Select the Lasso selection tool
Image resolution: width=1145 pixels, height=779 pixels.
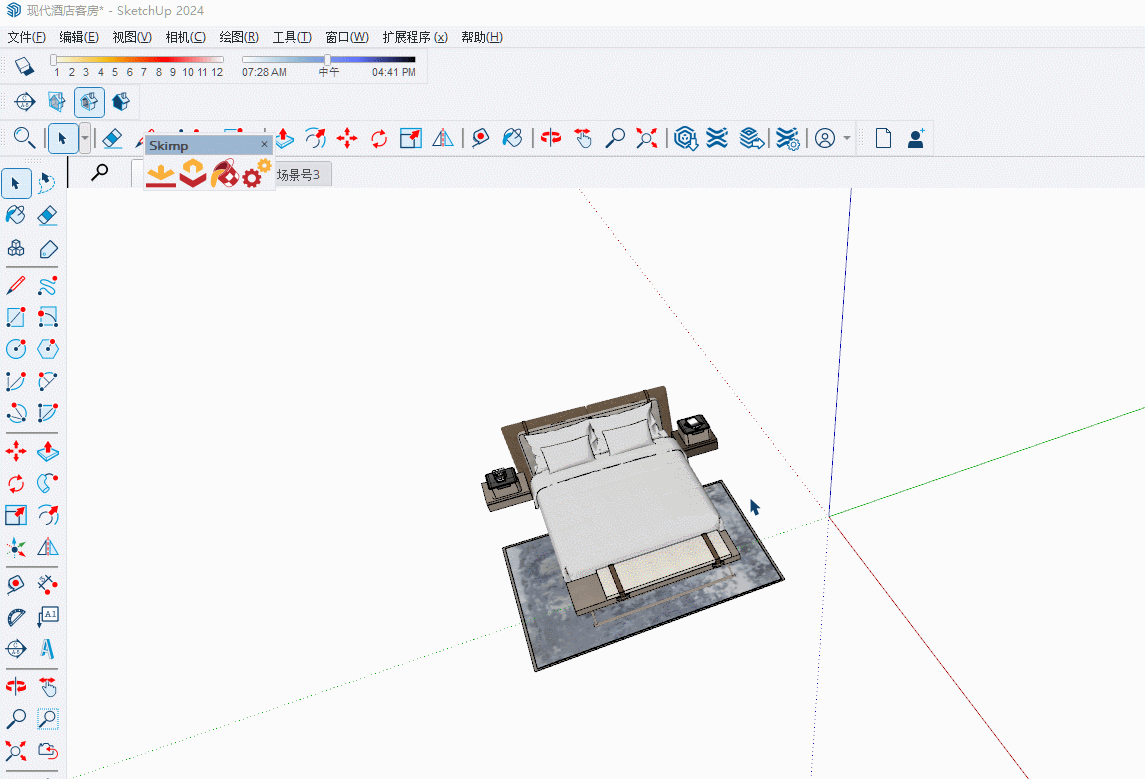pyautogui.click(x=47, y=183)
